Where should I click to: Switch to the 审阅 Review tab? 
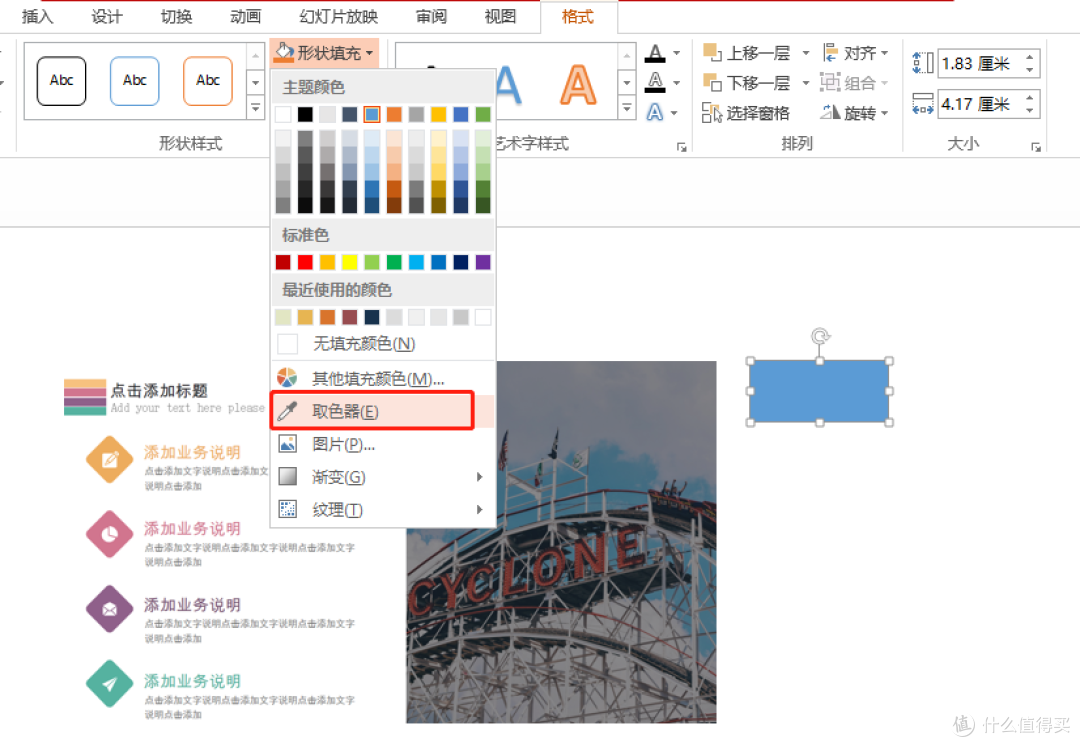(431, 17)
